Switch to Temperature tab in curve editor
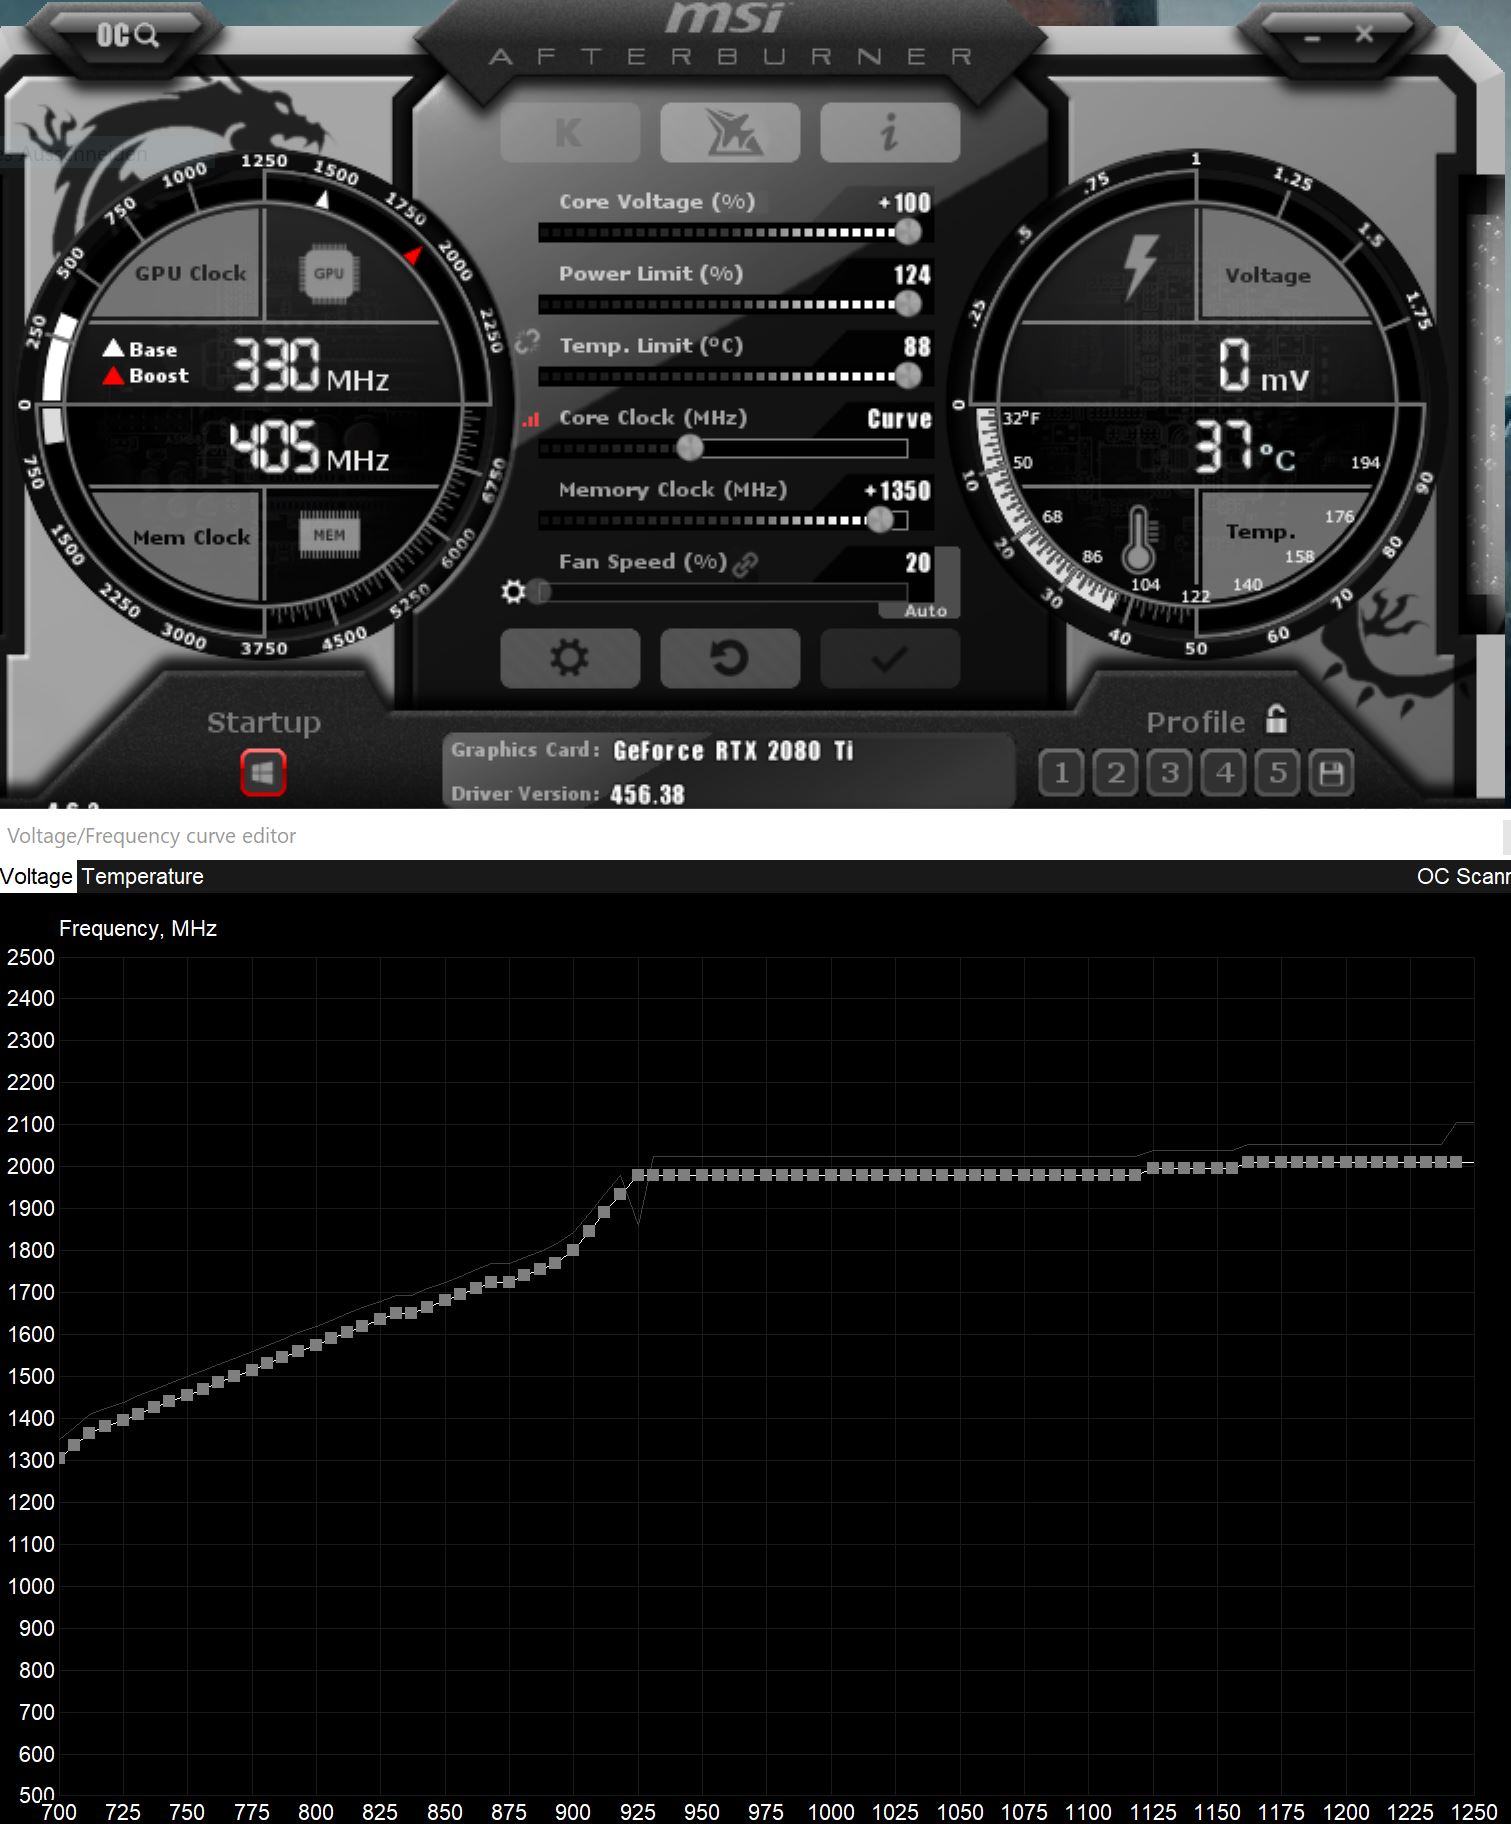The width and height of the screenshot is (1511, 1824). 143,876
